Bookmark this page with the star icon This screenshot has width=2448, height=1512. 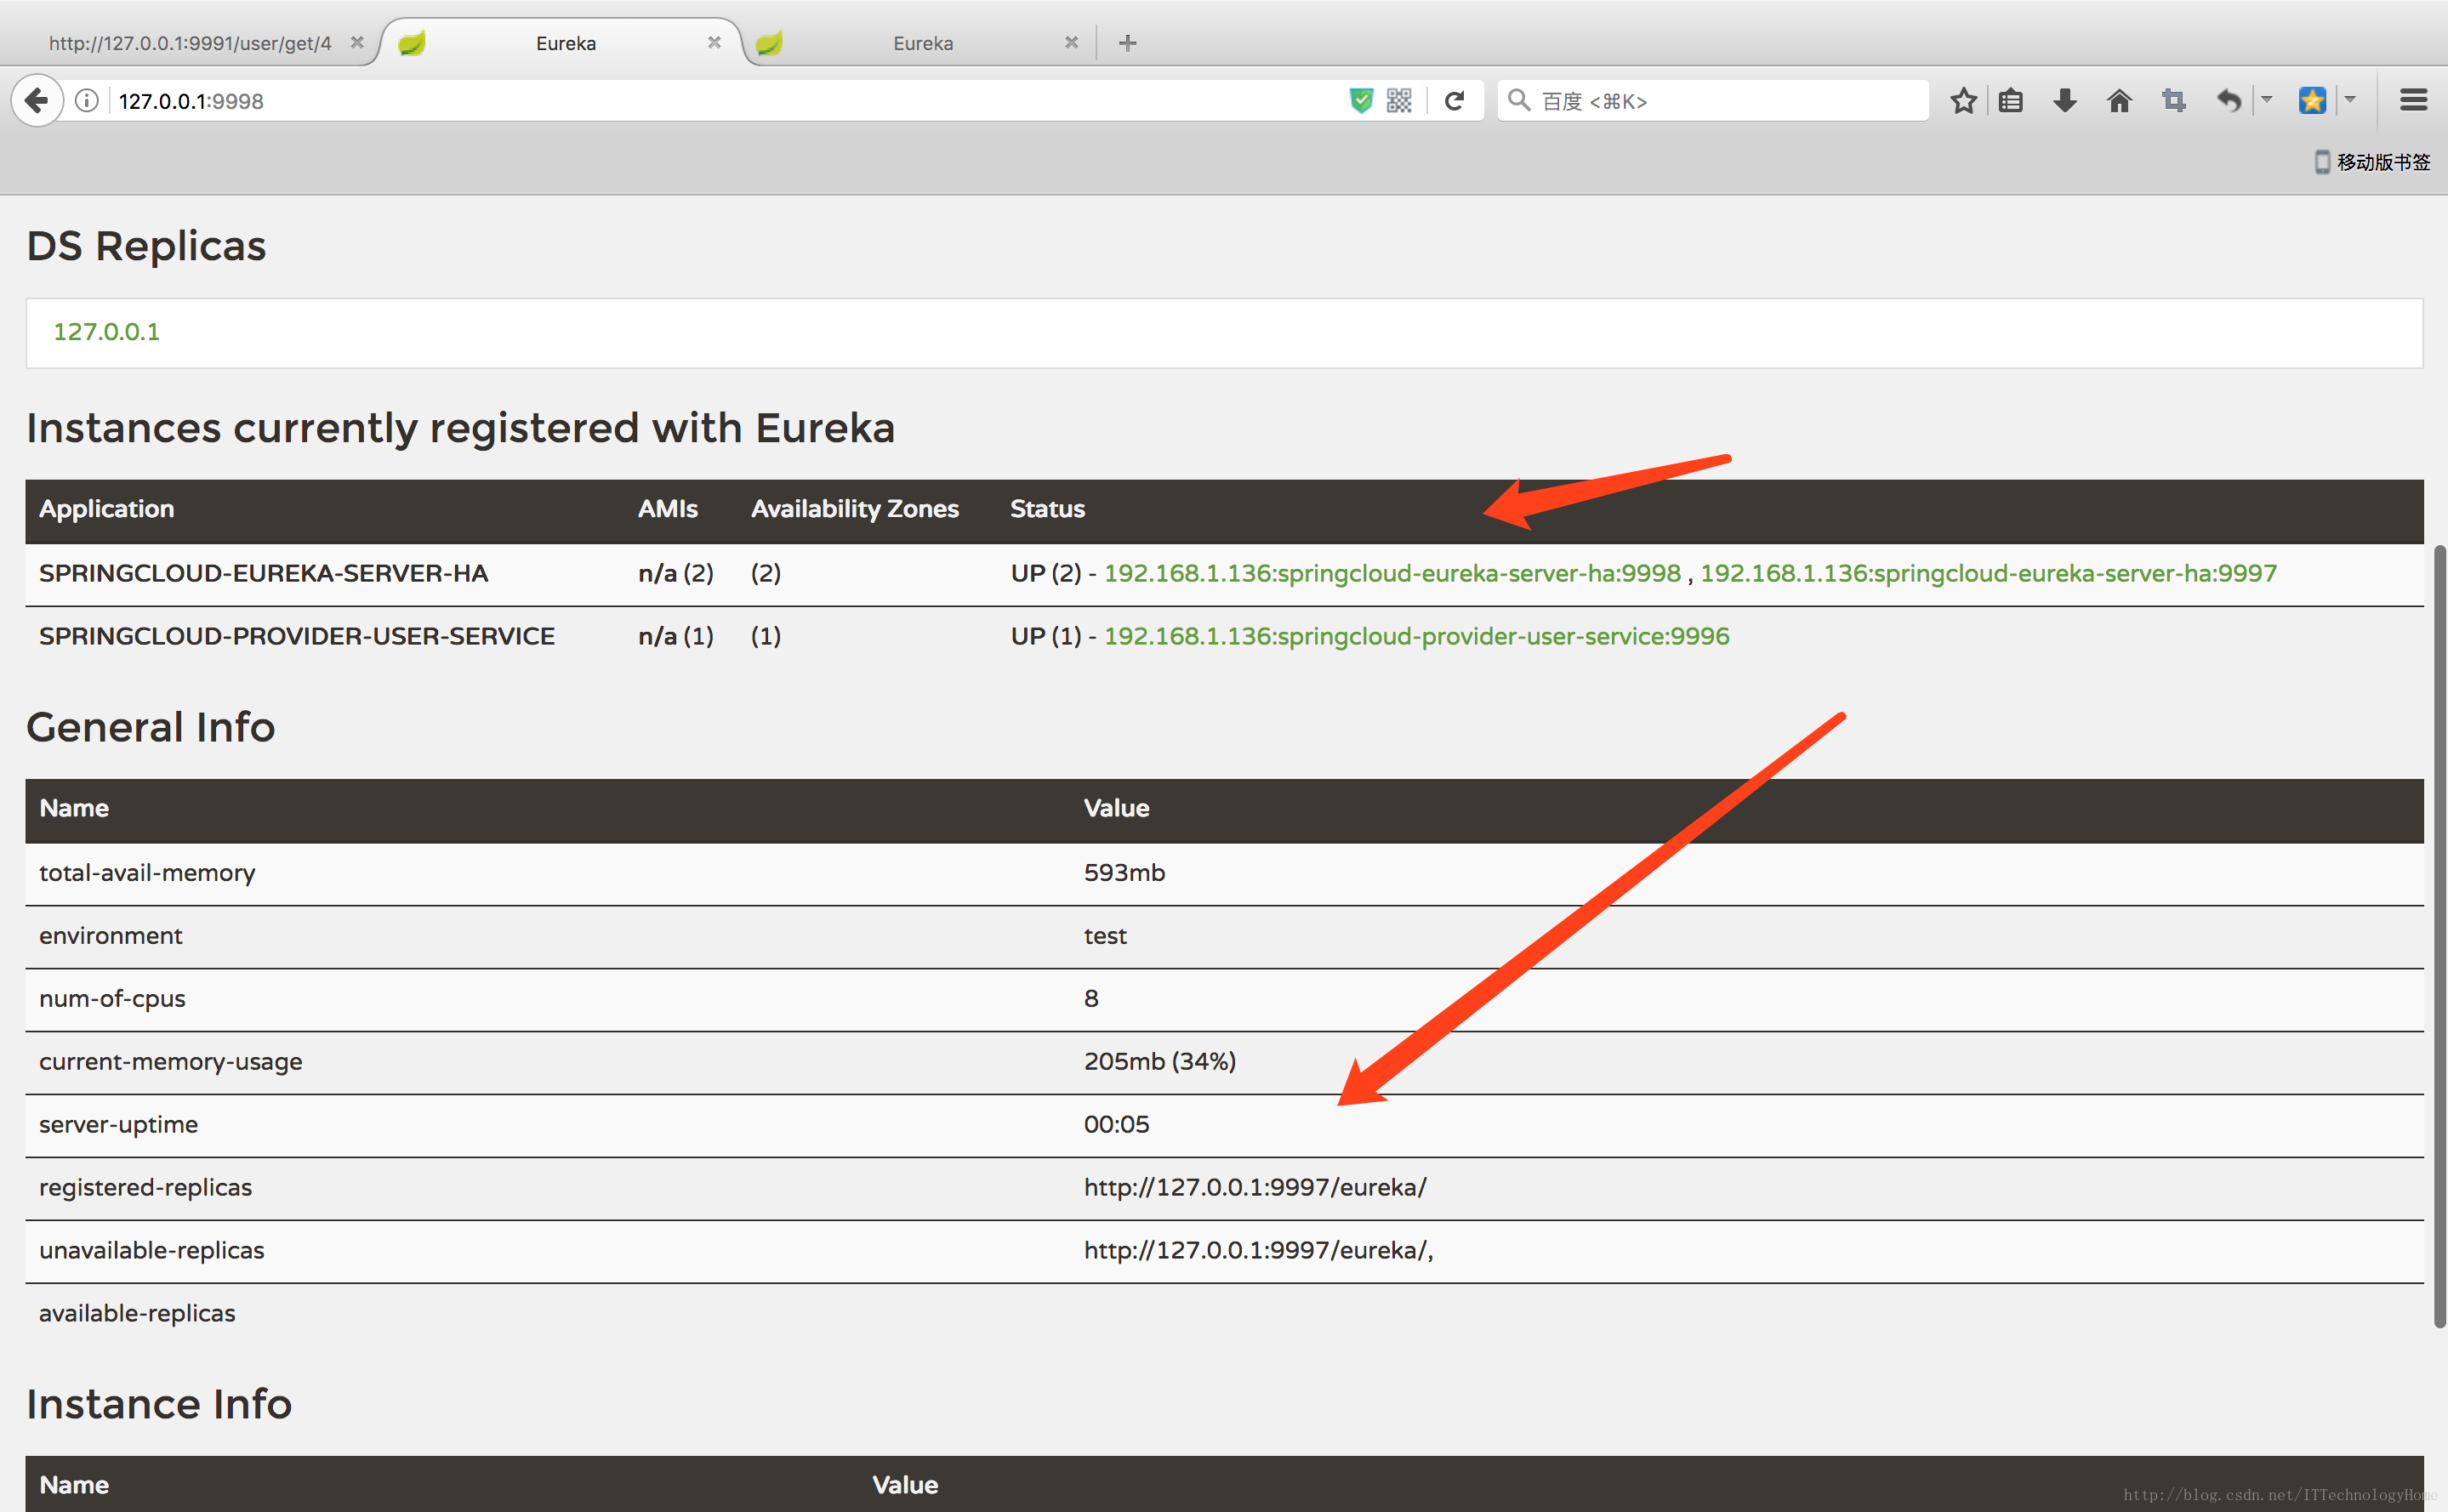1963,101
